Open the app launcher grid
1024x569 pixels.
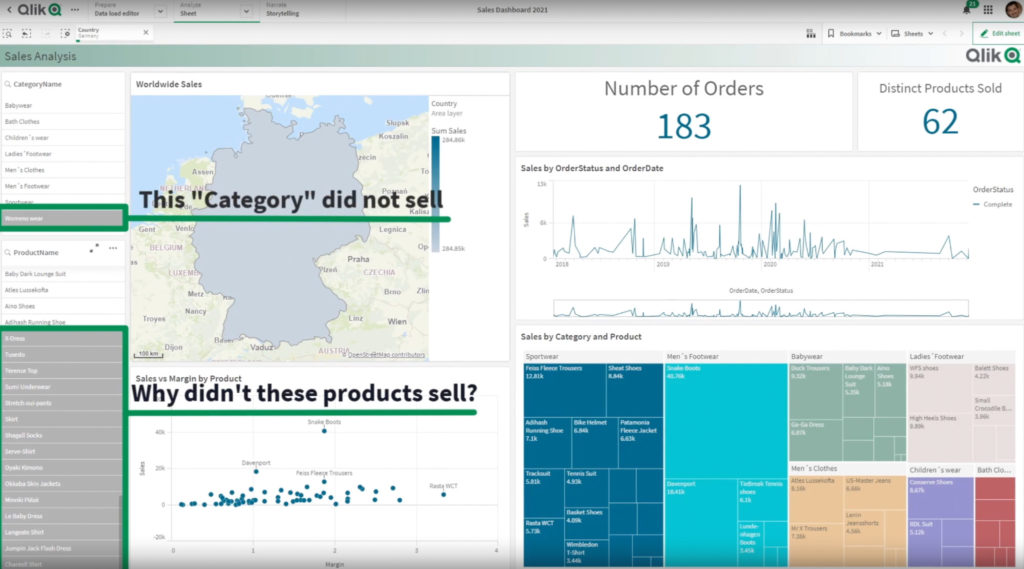[988, 10]
